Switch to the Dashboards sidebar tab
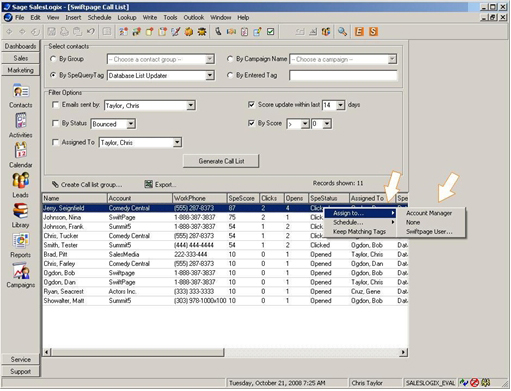 point(20,46)
